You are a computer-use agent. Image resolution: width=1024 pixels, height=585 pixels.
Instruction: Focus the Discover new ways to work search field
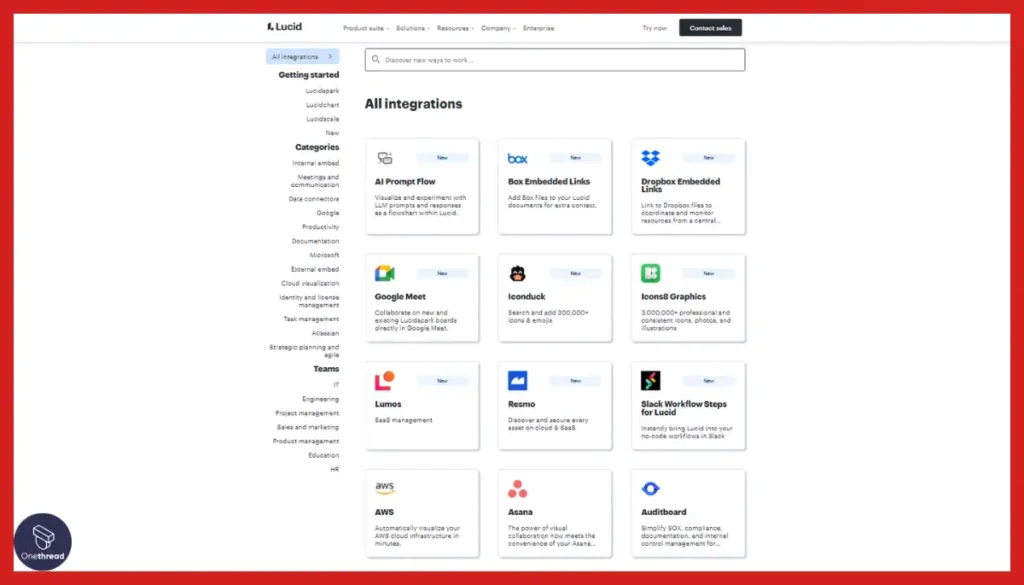(554, 59)
